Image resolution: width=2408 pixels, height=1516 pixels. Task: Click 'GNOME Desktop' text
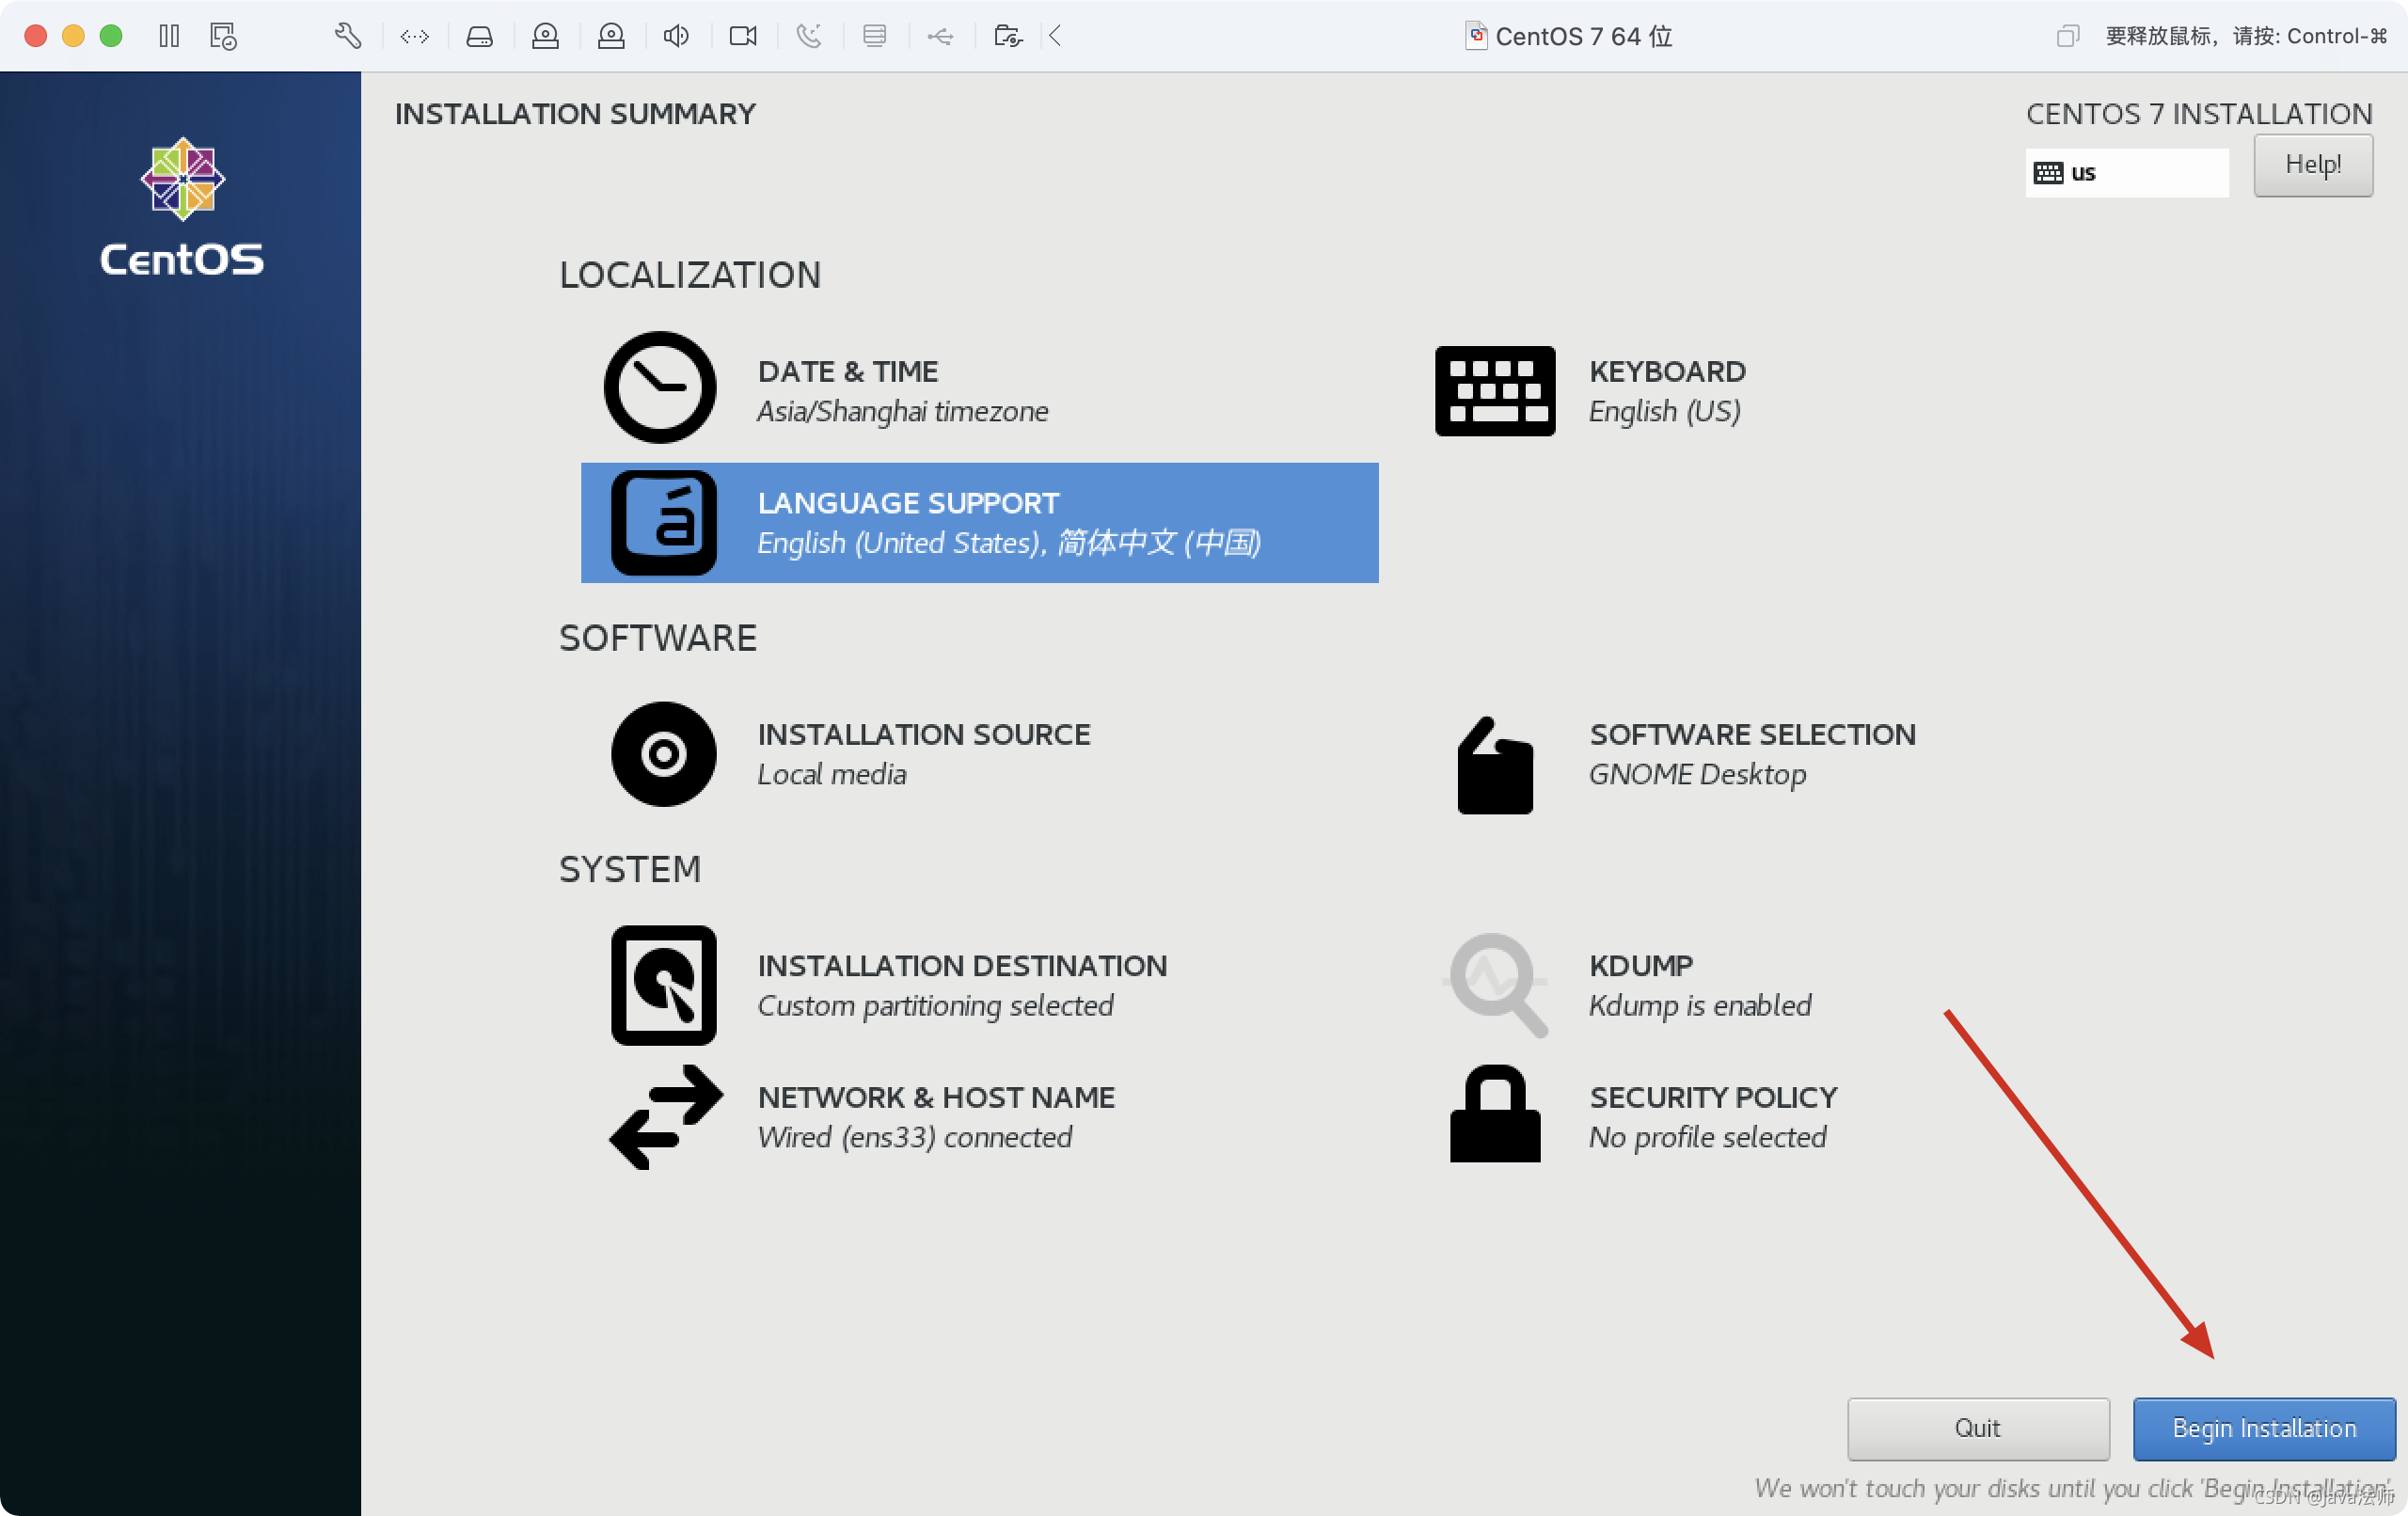[1698, 776]
